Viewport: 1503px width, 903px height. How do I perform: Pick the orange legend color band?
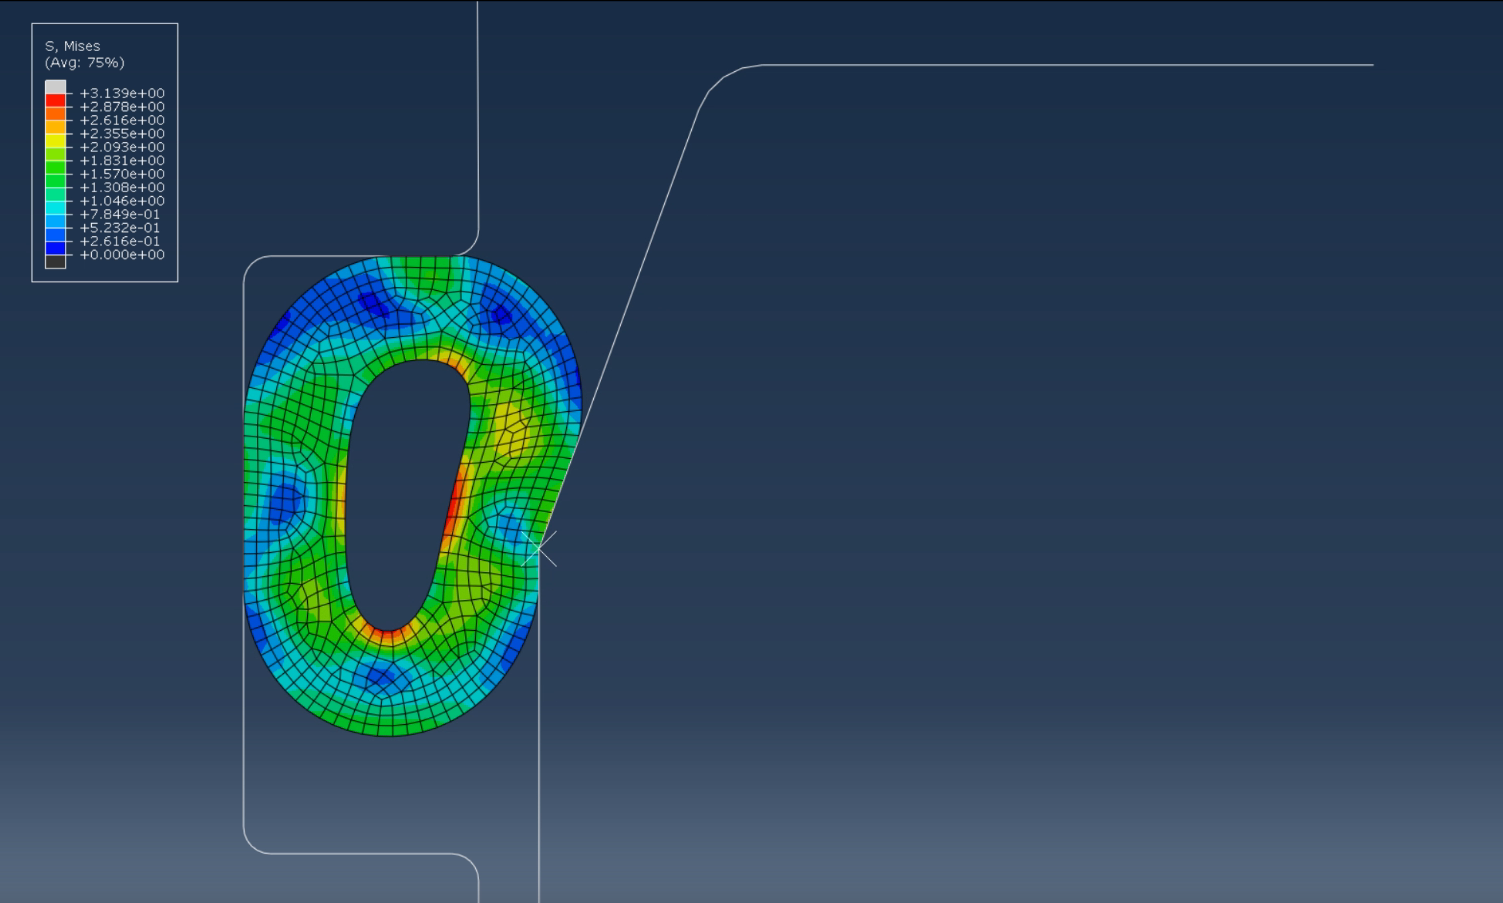click(55, 114)
